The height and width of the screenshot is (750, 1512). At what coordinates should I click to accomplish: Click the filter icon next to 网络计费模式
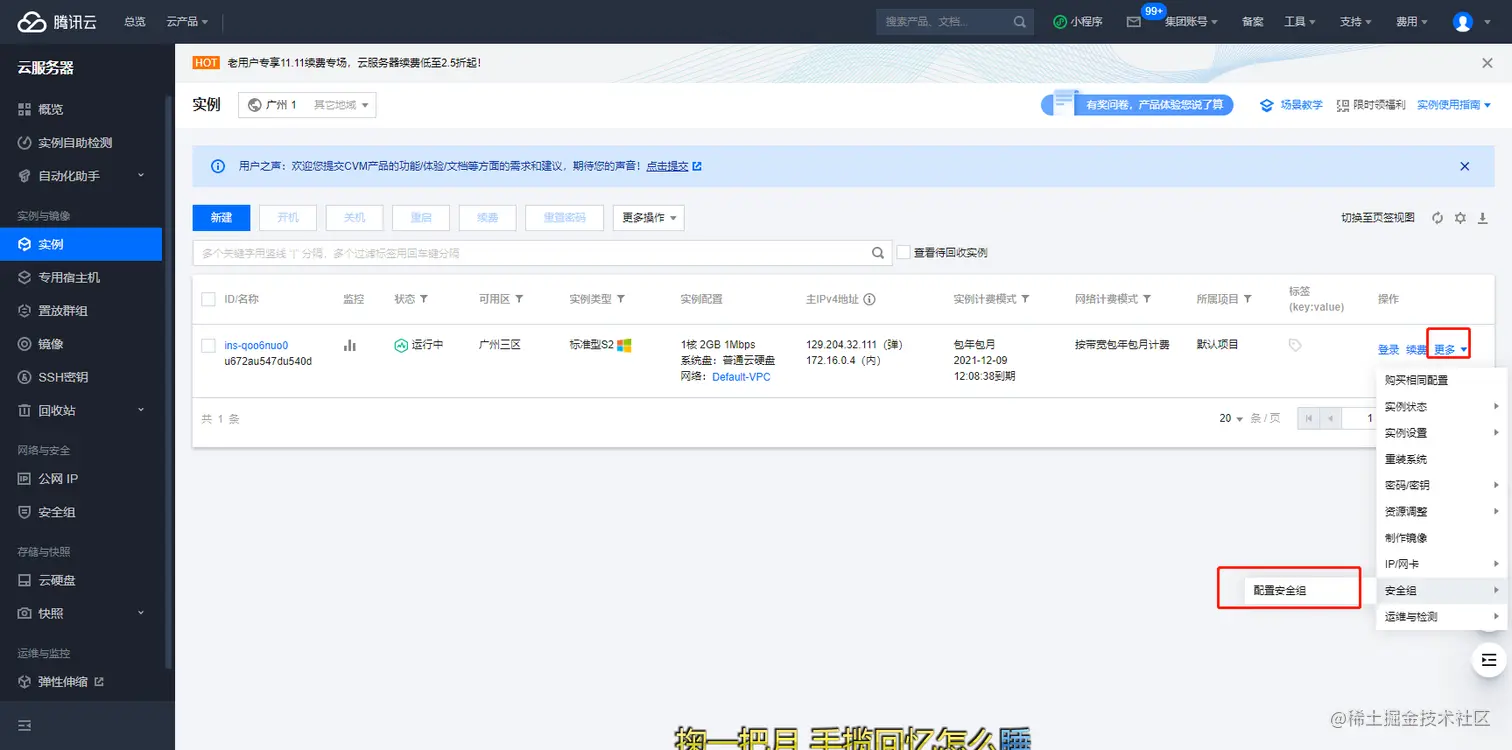[x=1147, y=299]
